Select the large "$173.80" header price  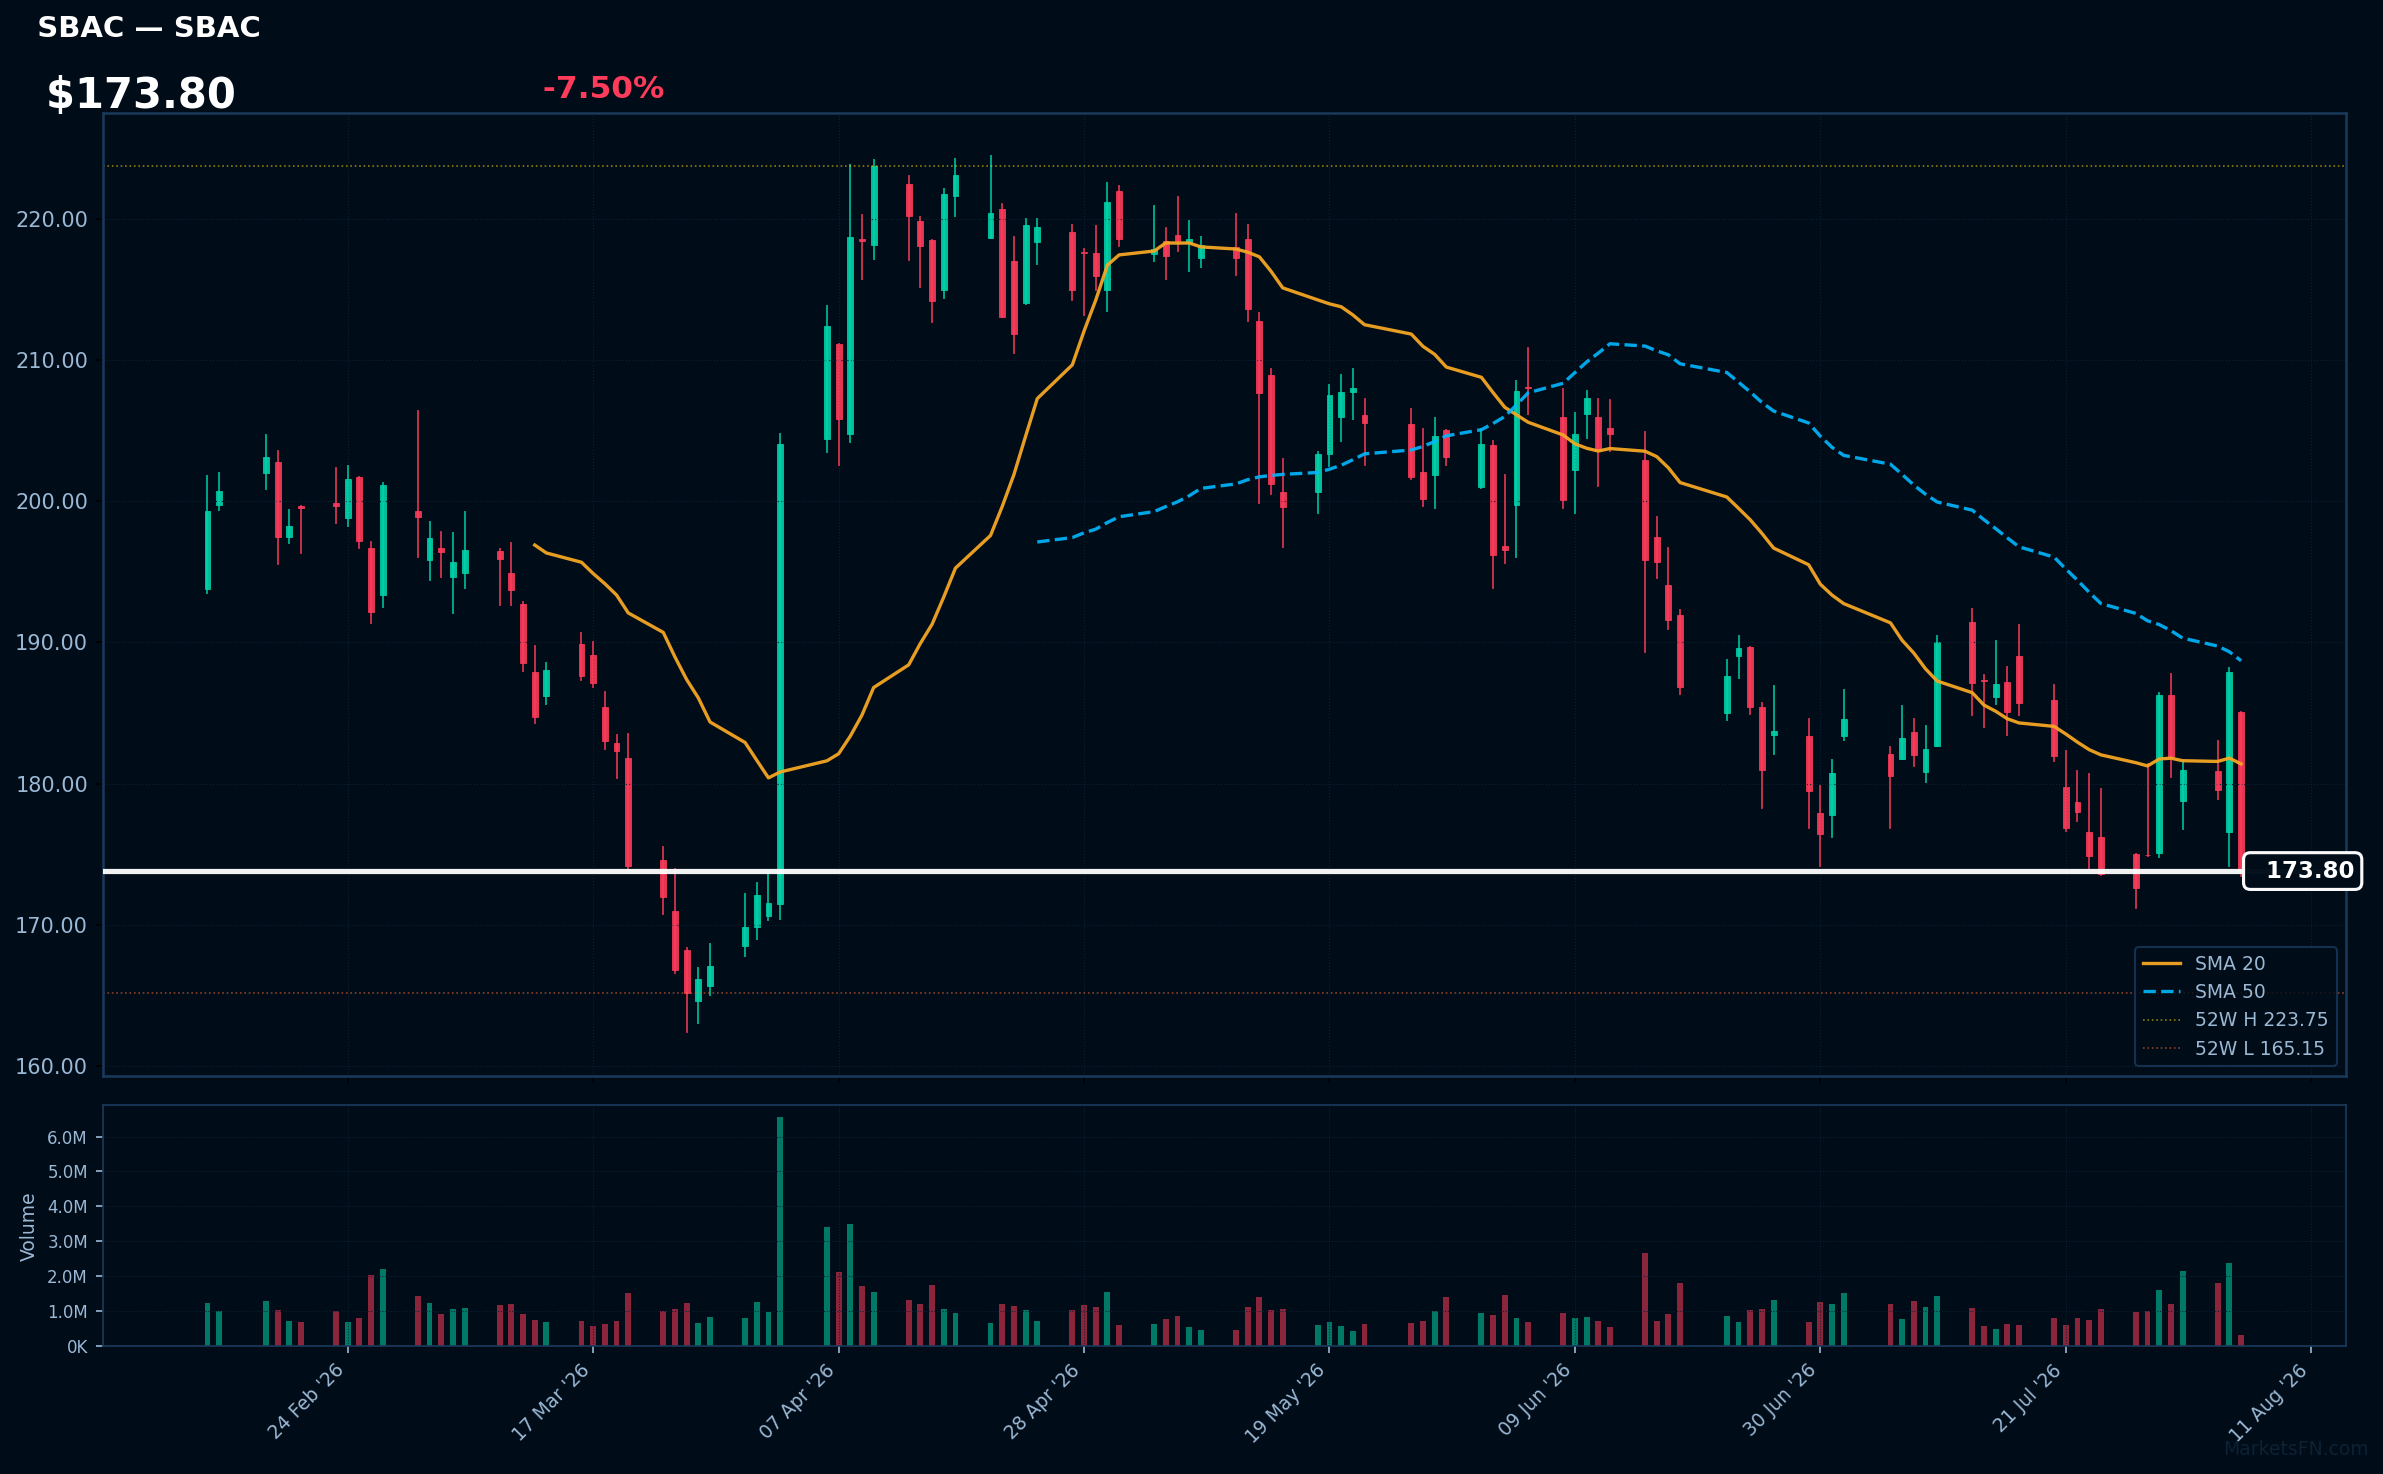(141, 94)
